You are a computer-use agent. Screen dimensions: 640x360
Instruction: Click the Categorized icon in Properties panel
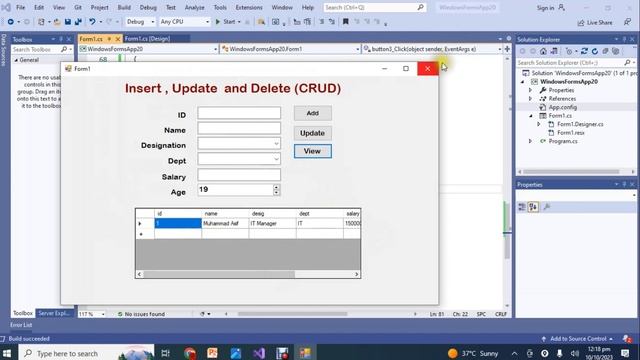[x=522, y=207]
